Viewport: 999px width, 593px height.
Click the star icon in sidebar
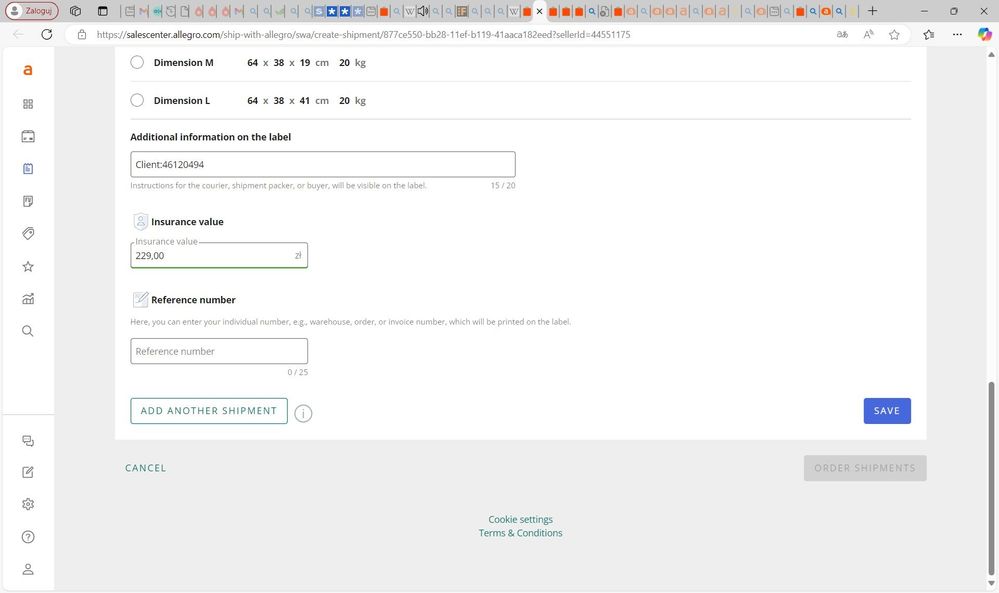[x=28, y=267]
